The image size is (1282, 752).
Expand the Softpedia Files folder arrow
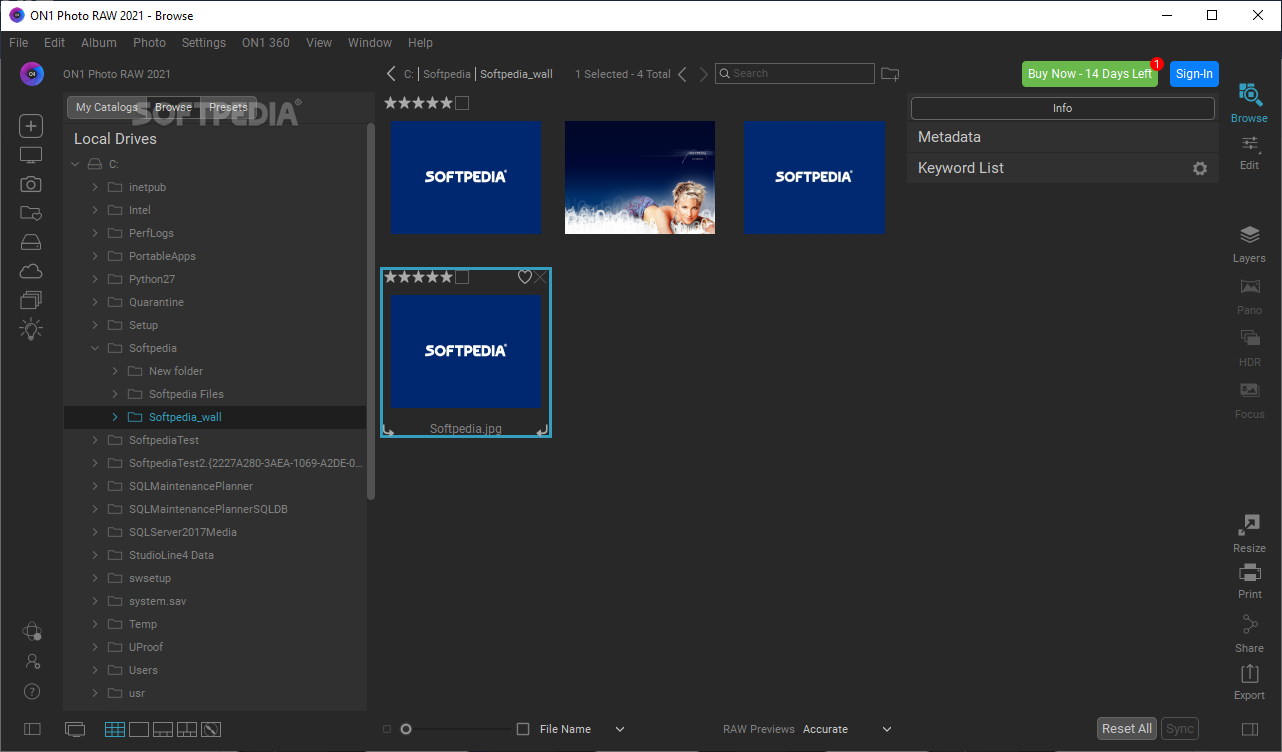coord(115,394)
